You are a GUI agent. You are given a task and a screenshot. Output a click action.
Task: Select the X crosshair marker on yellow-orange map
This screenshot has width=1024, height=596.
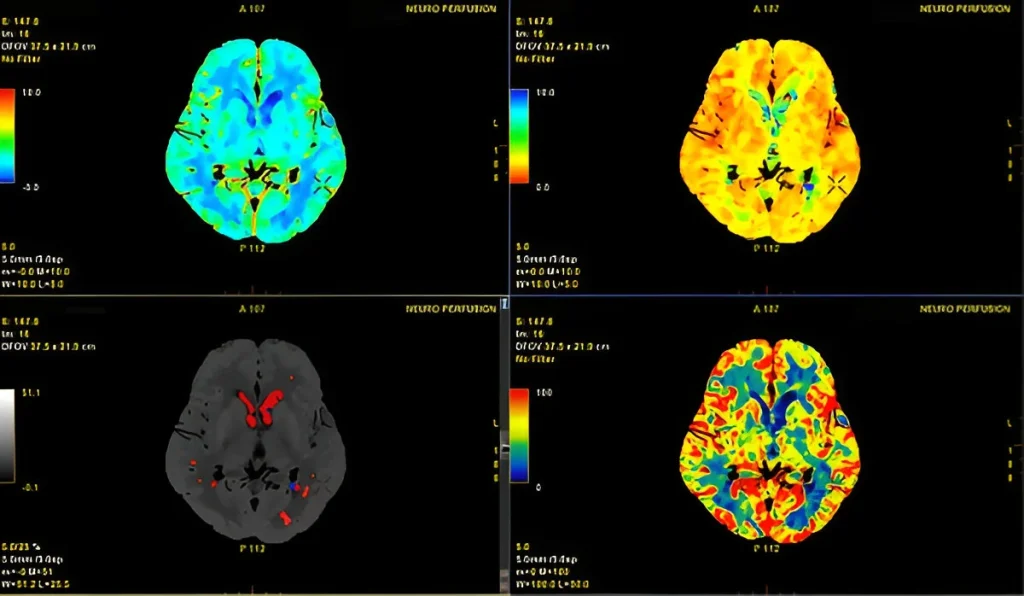click(836, 183)
